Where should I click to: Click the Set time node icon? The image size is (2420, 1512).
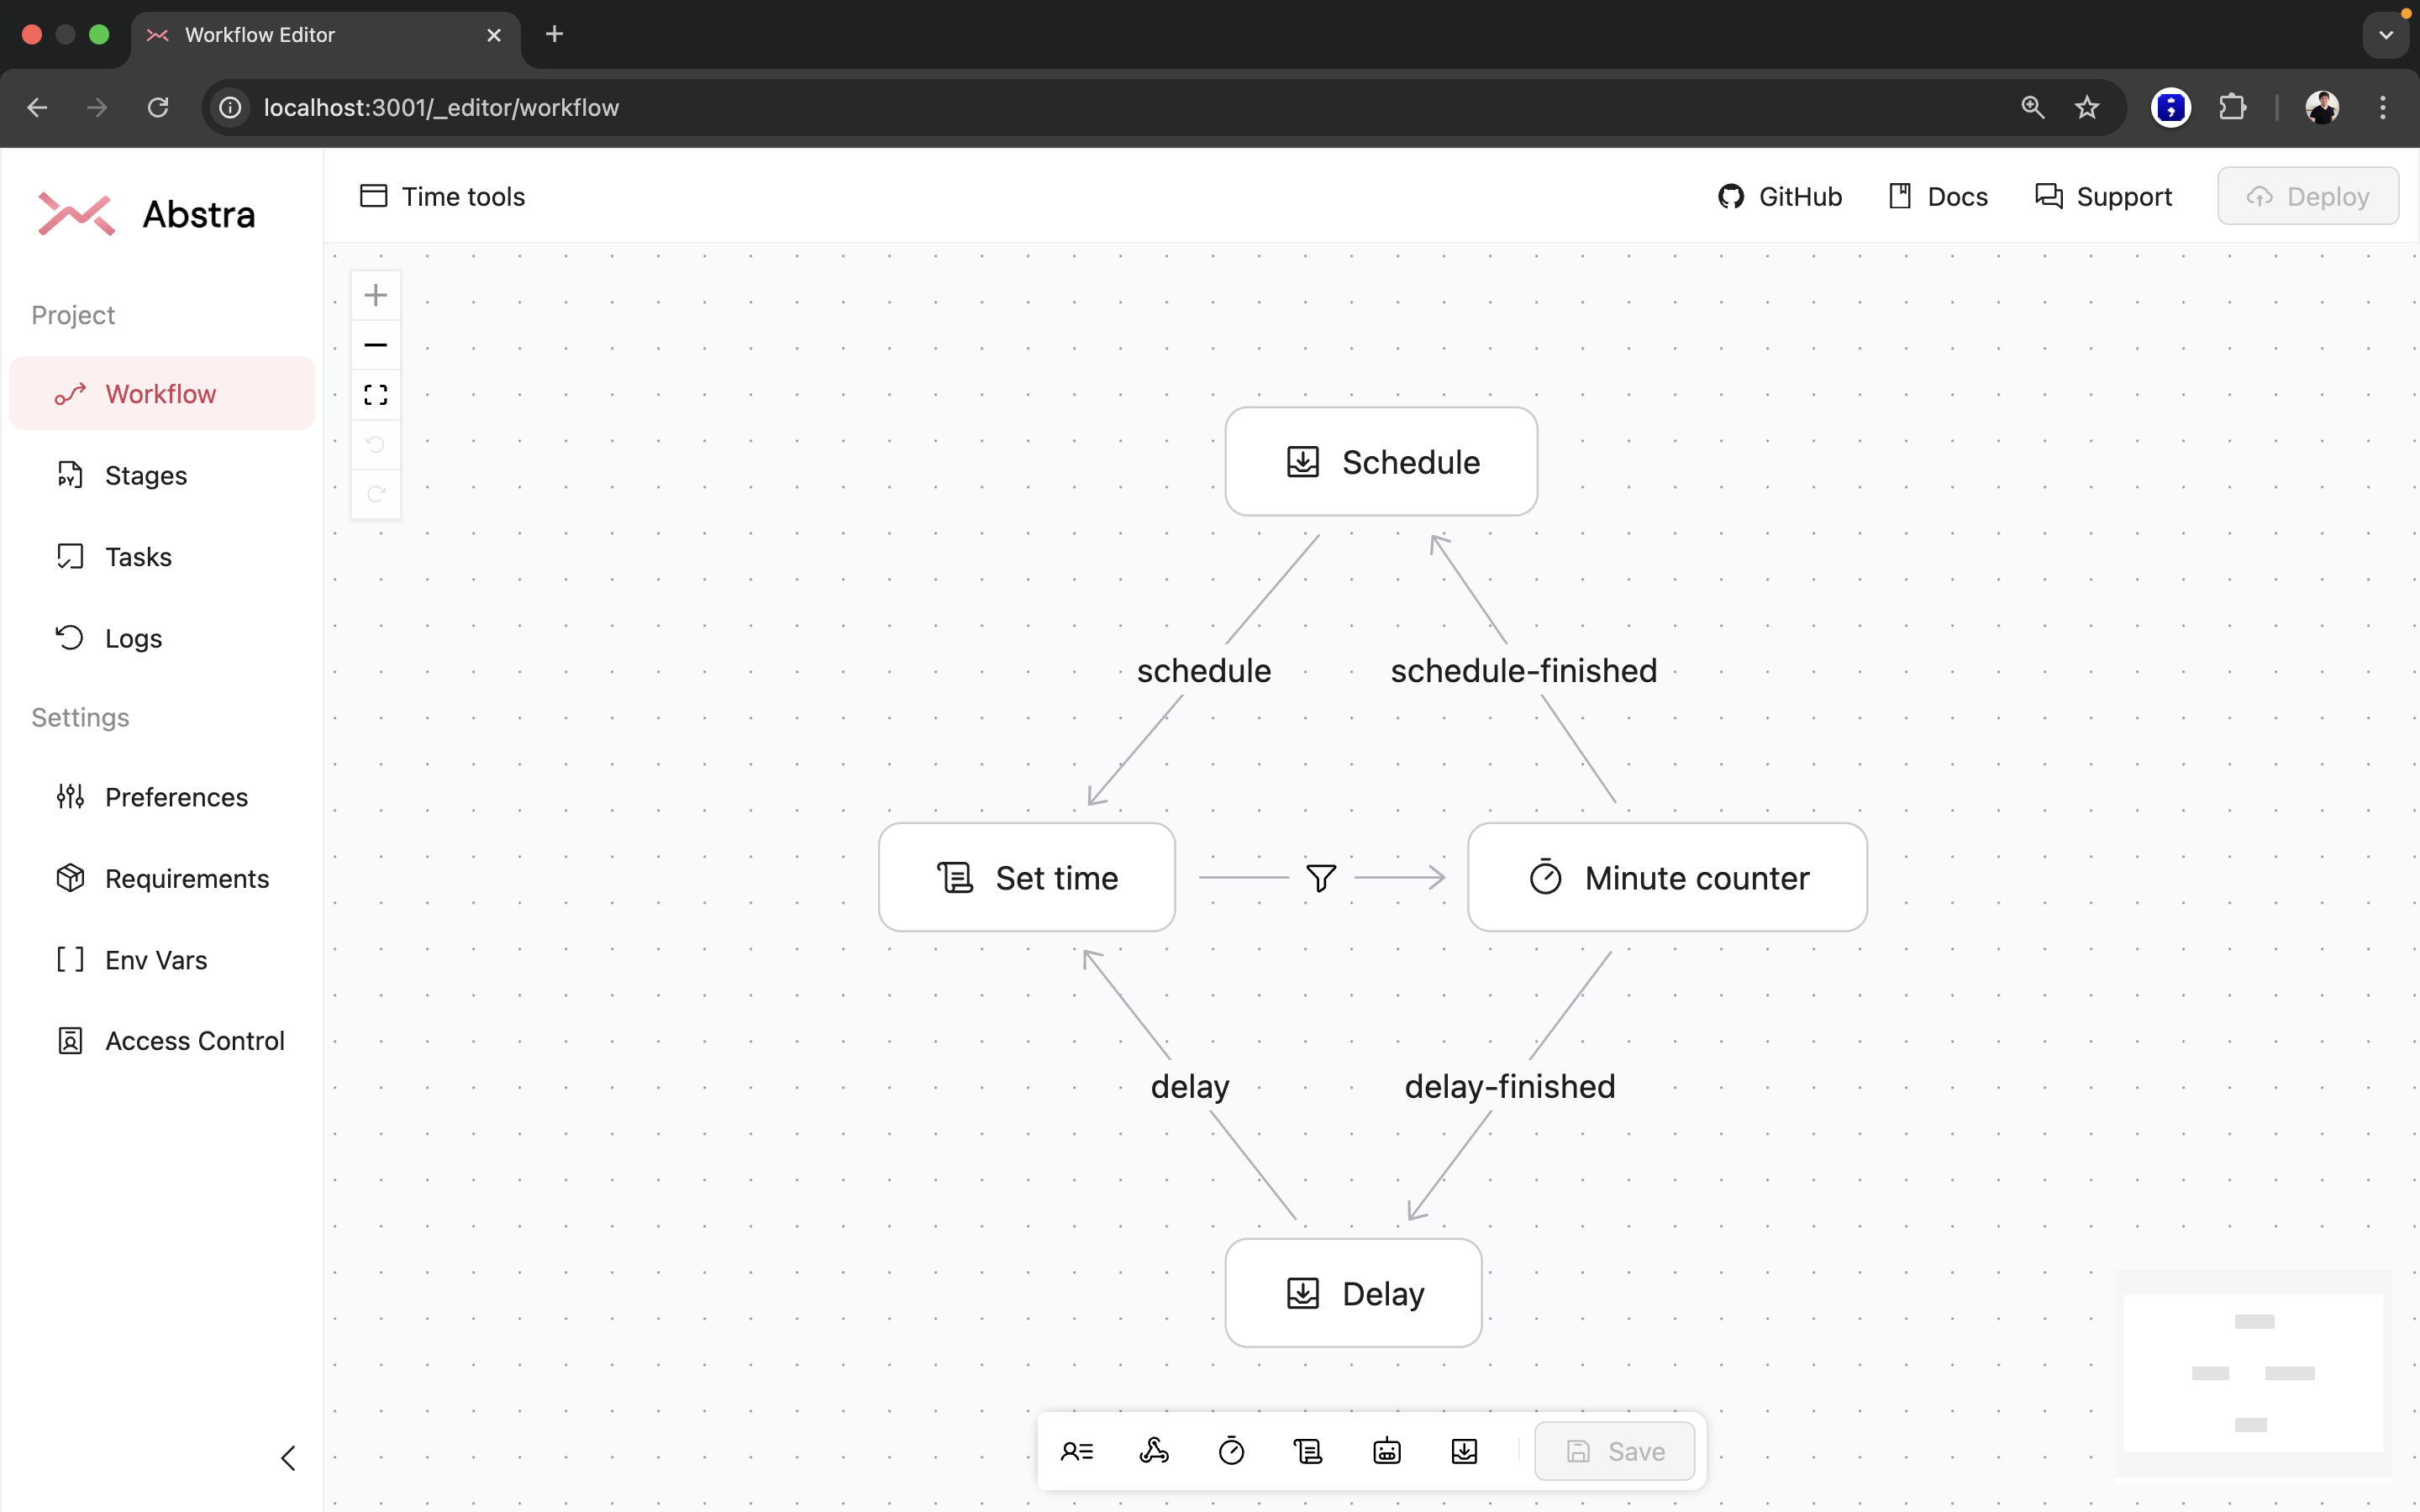point(955,876)
